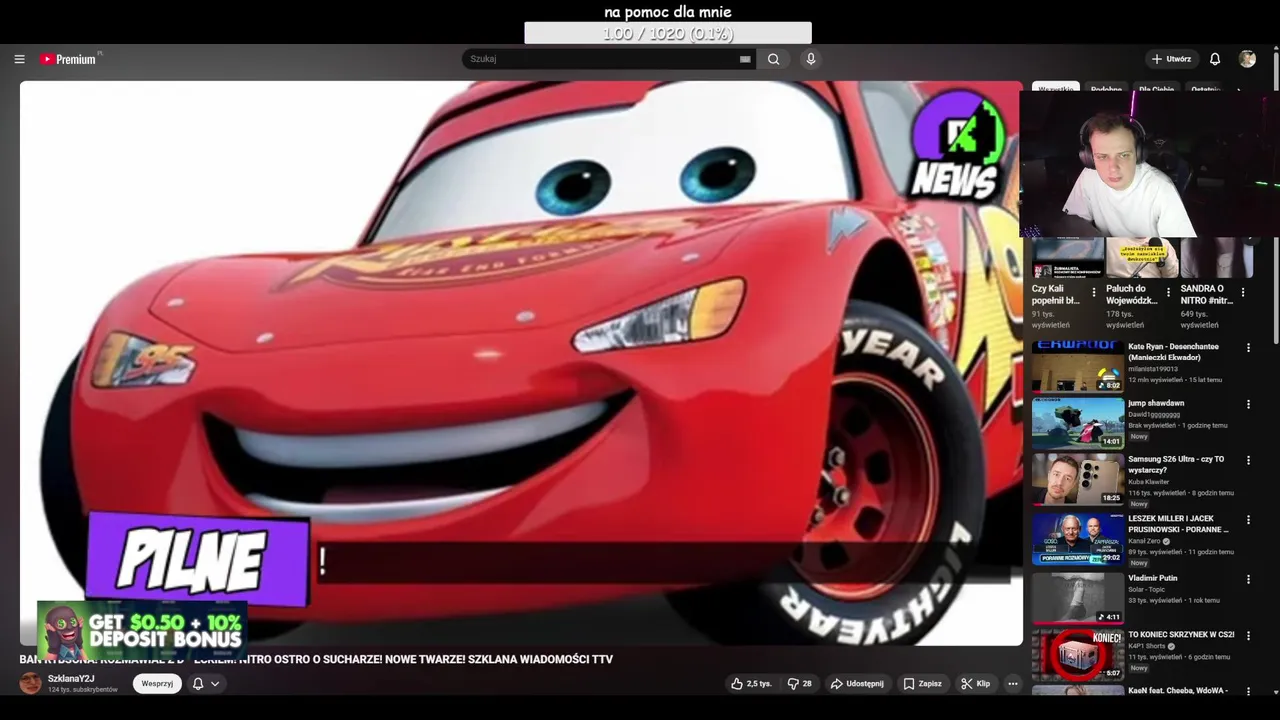Screen dimensions: 1280x720
Task: Open options for 'SANDRA O NITRO' short
Action: 1243,293
